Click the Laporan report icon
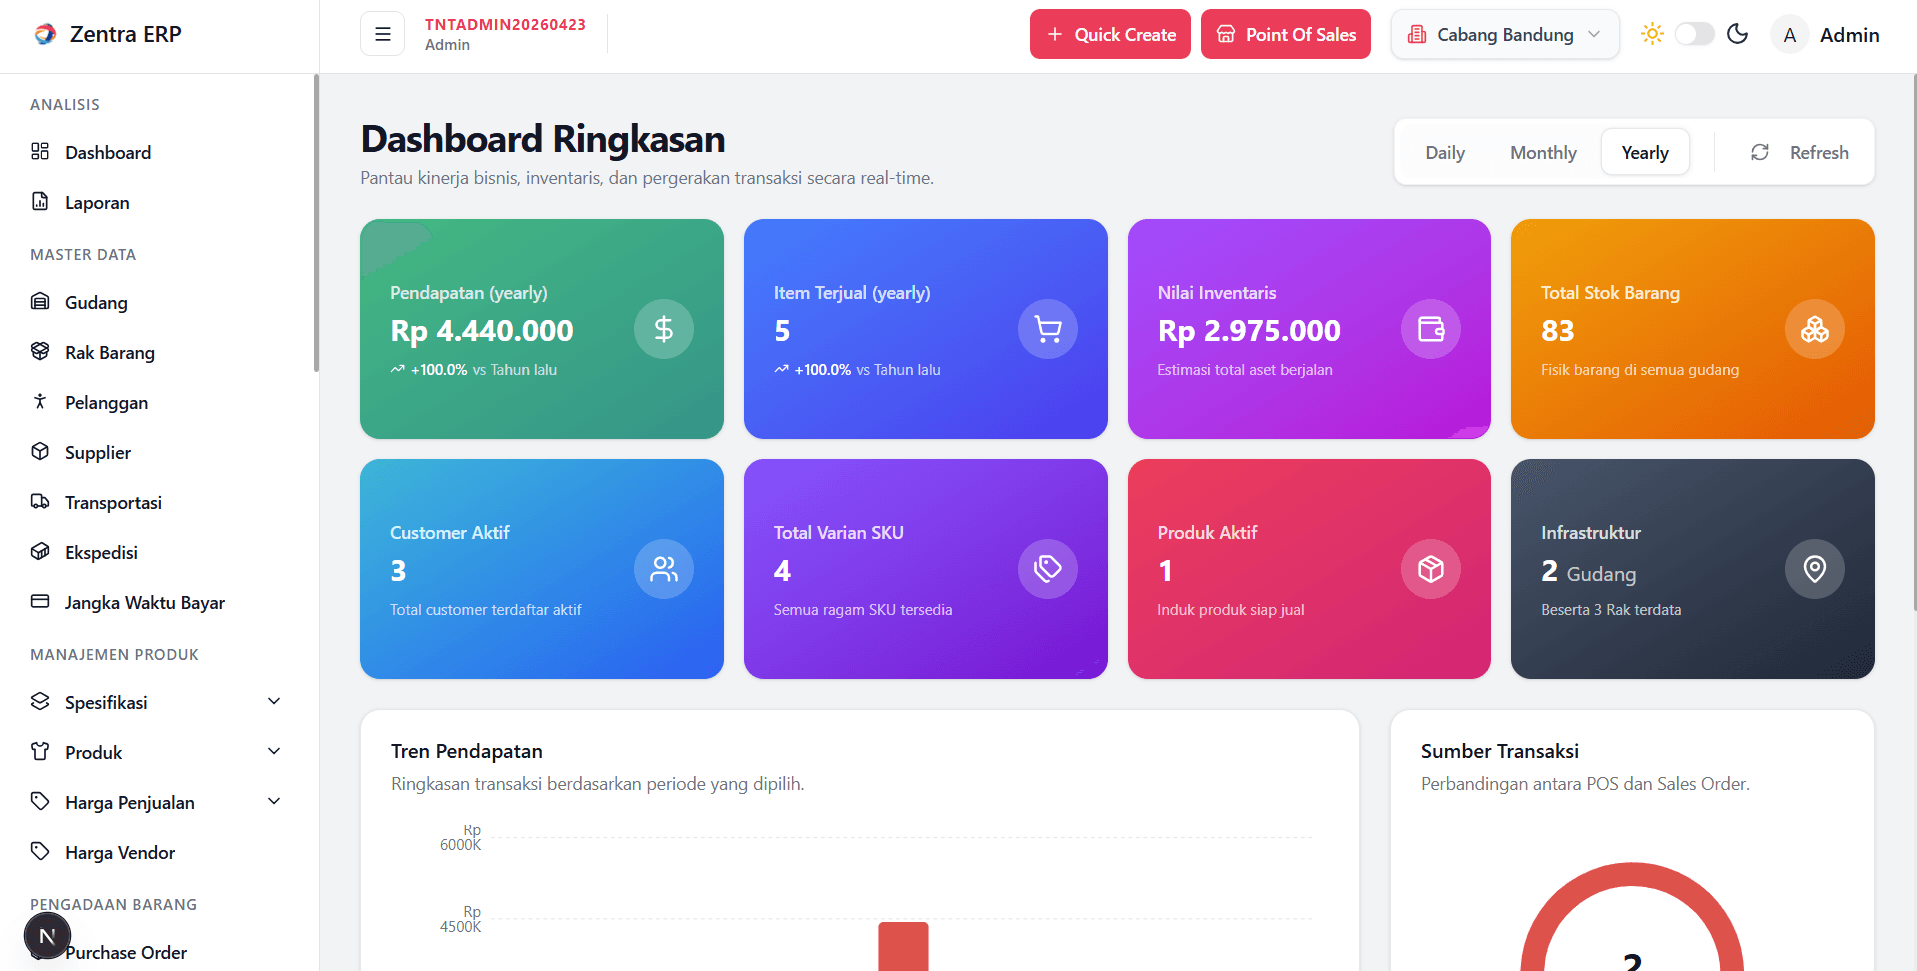 point(40,201)
